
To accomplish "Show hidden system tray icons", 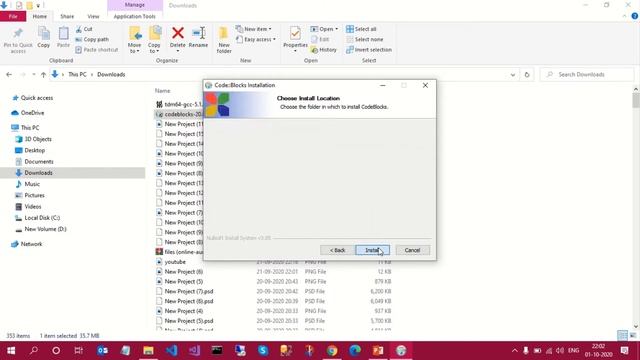I will pos(515,351).
